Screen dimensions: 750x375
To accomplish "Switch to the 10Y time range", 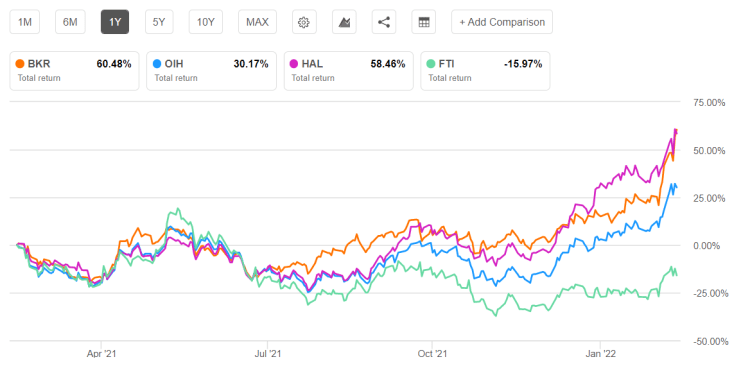I will 206,22.
